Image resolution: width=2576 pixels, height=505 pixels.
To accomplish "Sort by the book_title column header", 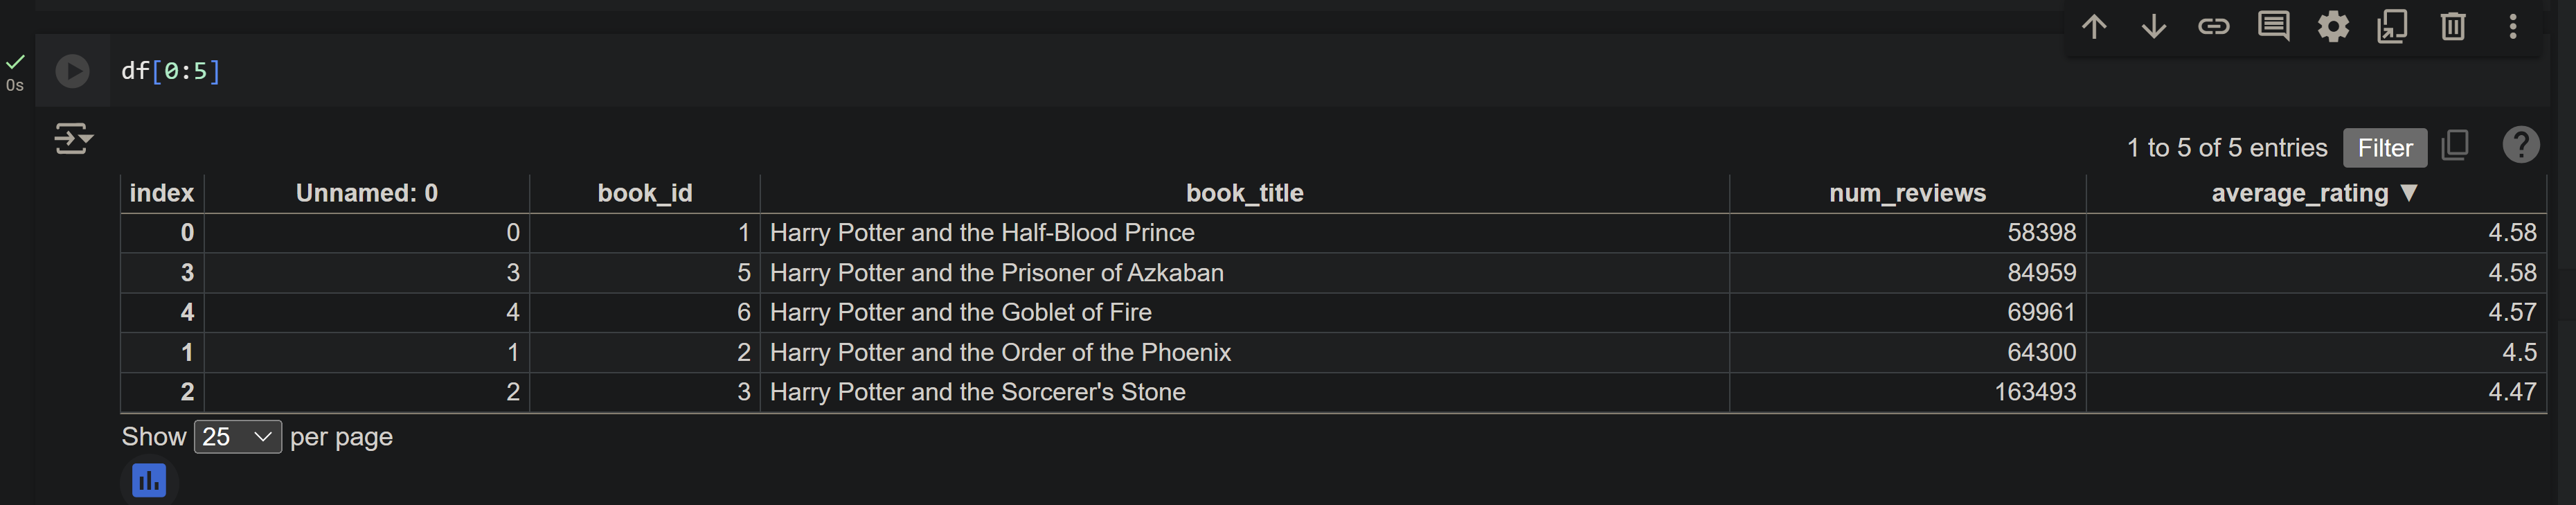I will tap(1244, 193).
